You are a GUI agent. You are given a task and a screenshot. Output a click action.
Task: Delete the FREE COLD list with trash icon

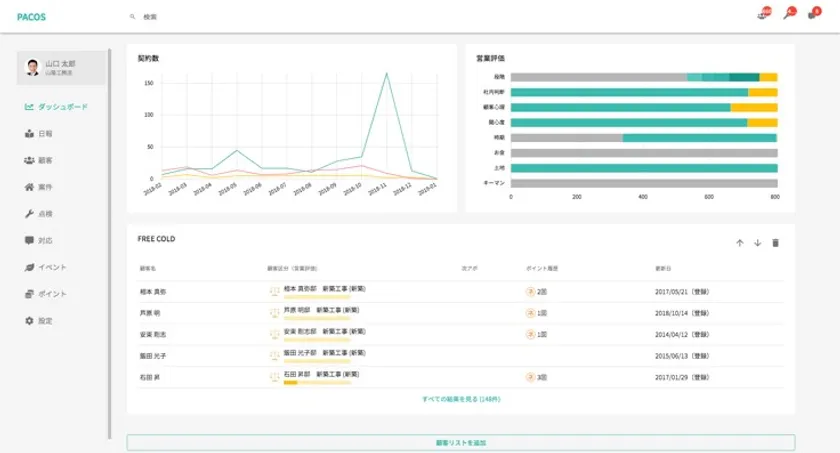pyautogui.click(x=775, y=243)
